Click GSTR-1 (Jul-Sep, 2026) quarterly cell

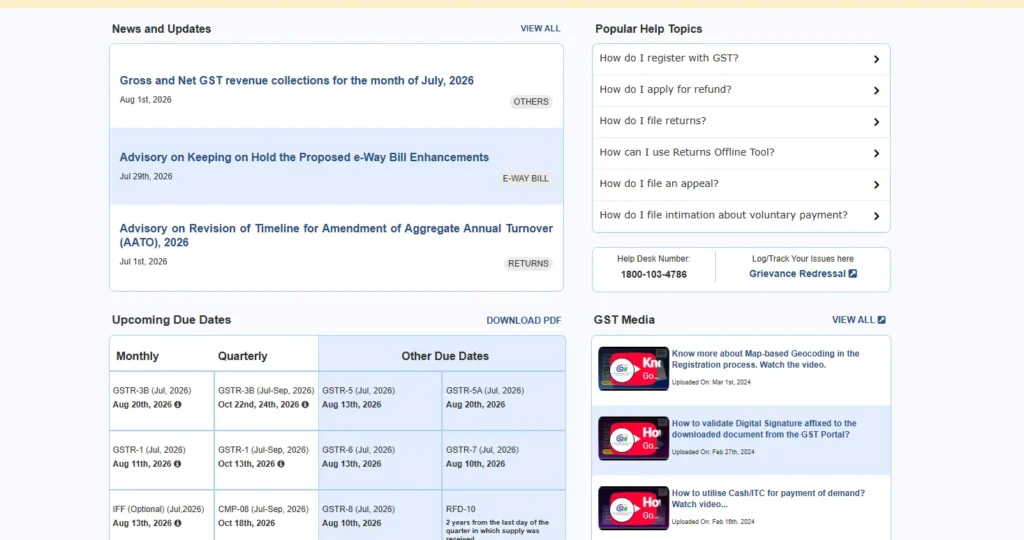point(266,460)
